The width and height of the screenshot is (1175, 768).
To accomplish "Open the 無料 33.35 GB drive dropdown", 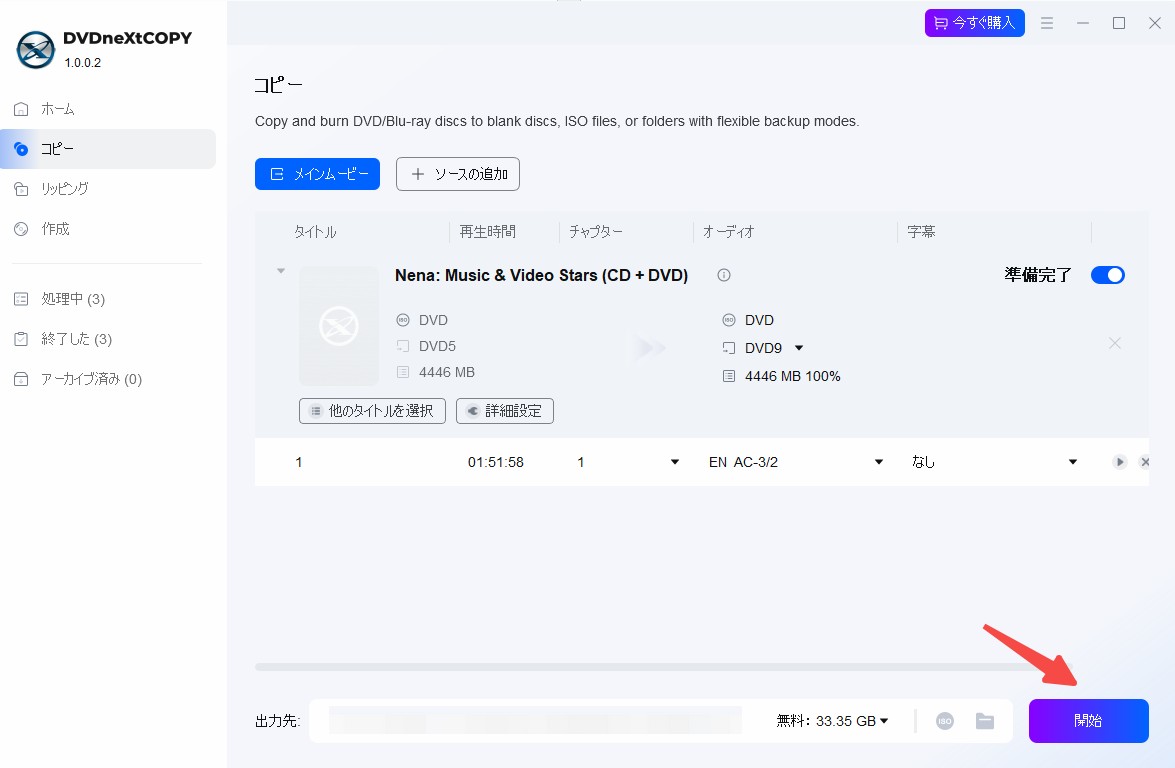I will (x=832, y=721).
